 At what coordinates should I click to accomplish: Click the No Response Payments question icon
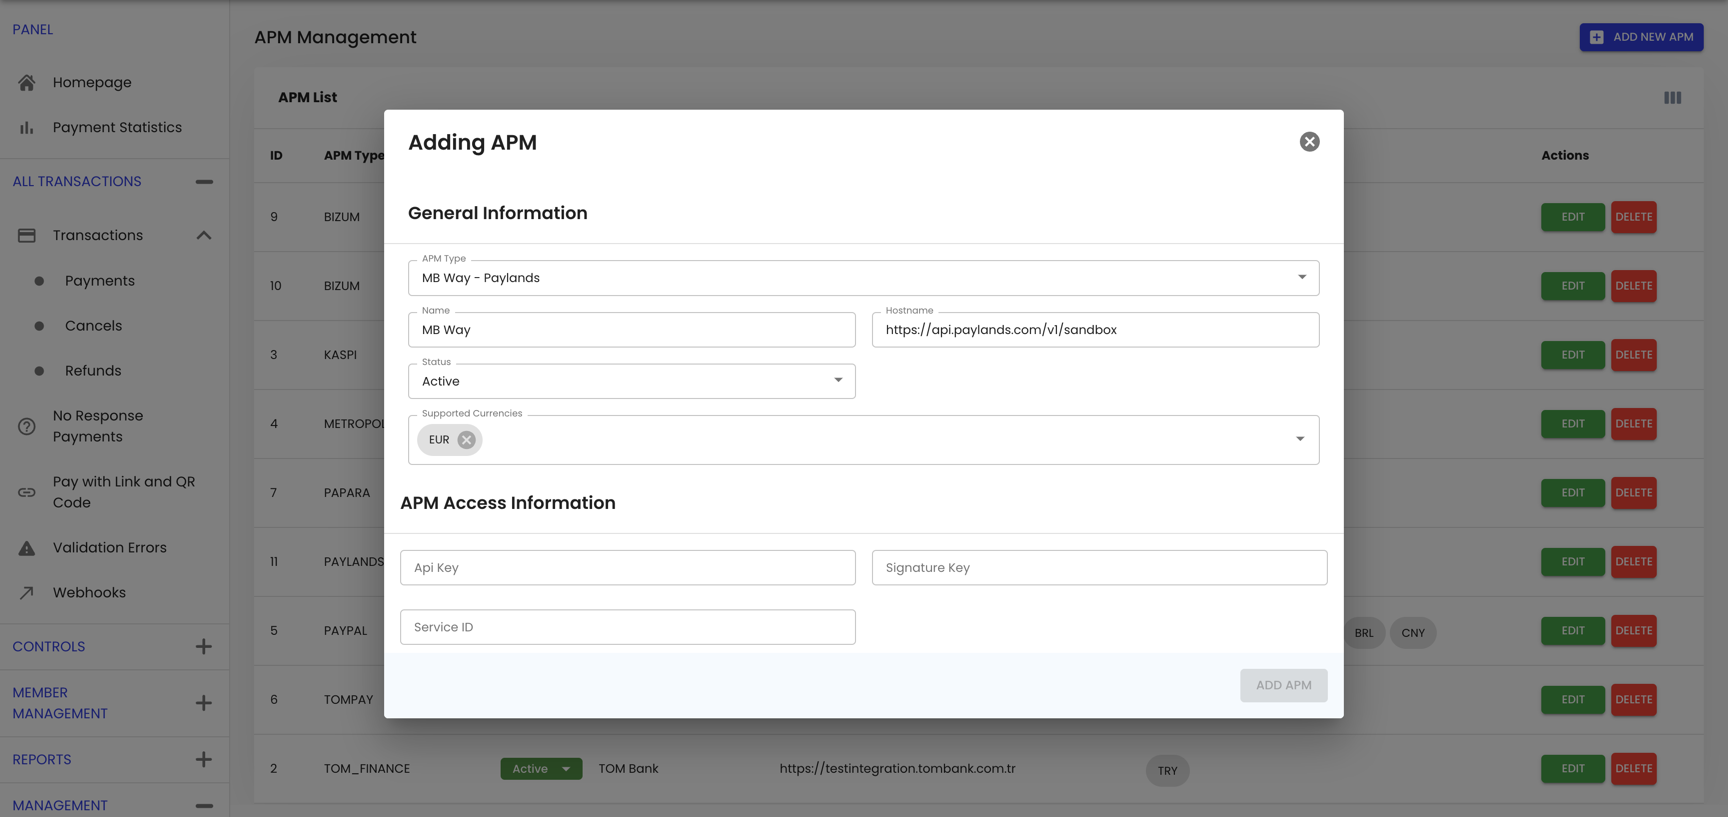click(27, 426)
